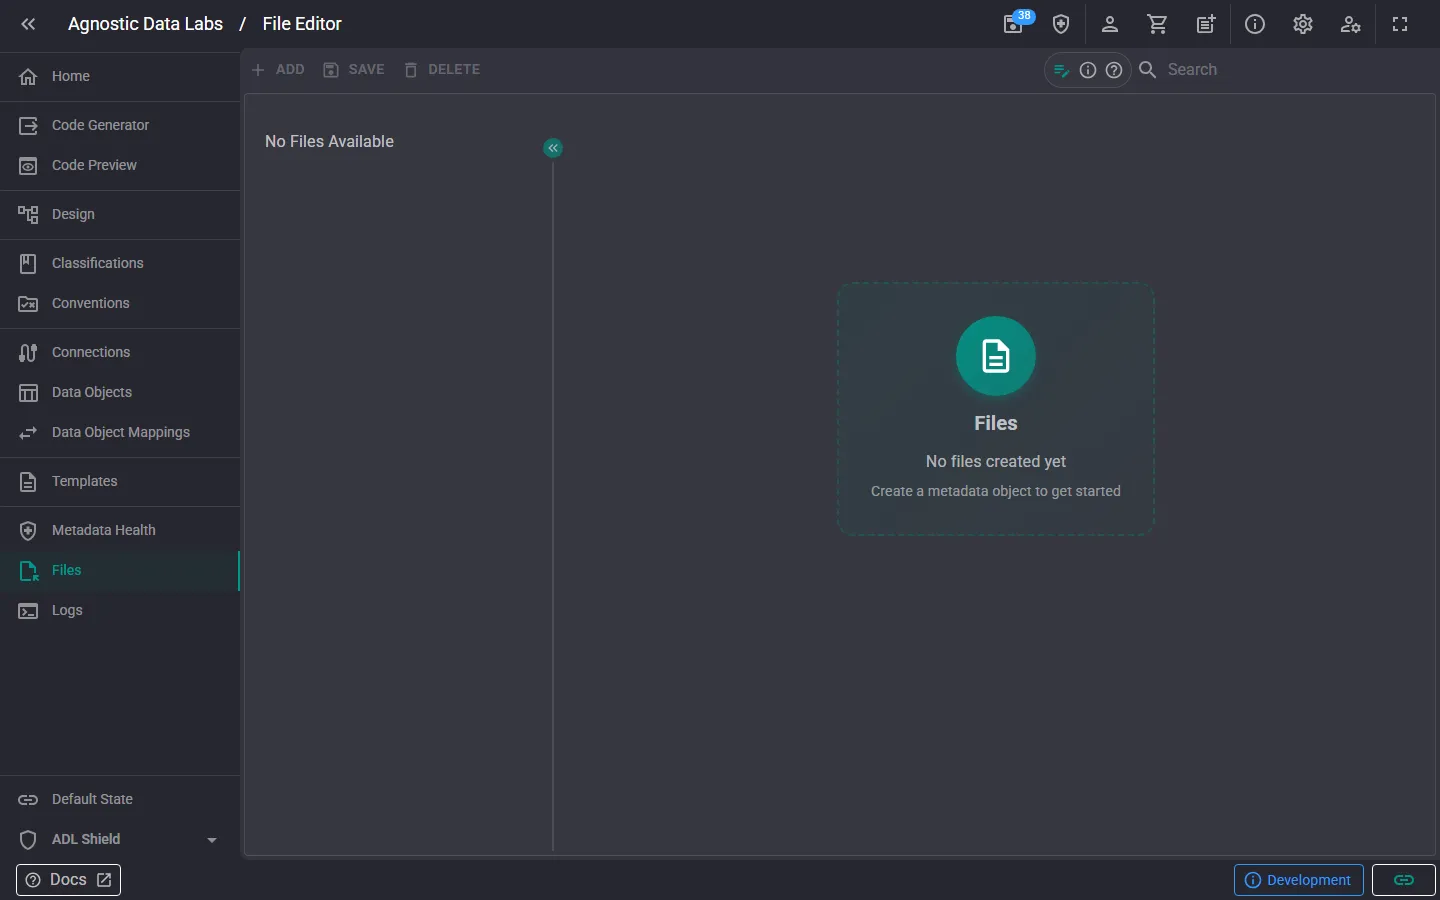Image resolution: width=1440 pixels, height=900 pixels.
Task: Click the No Files Available text
Action: point(329,141)
